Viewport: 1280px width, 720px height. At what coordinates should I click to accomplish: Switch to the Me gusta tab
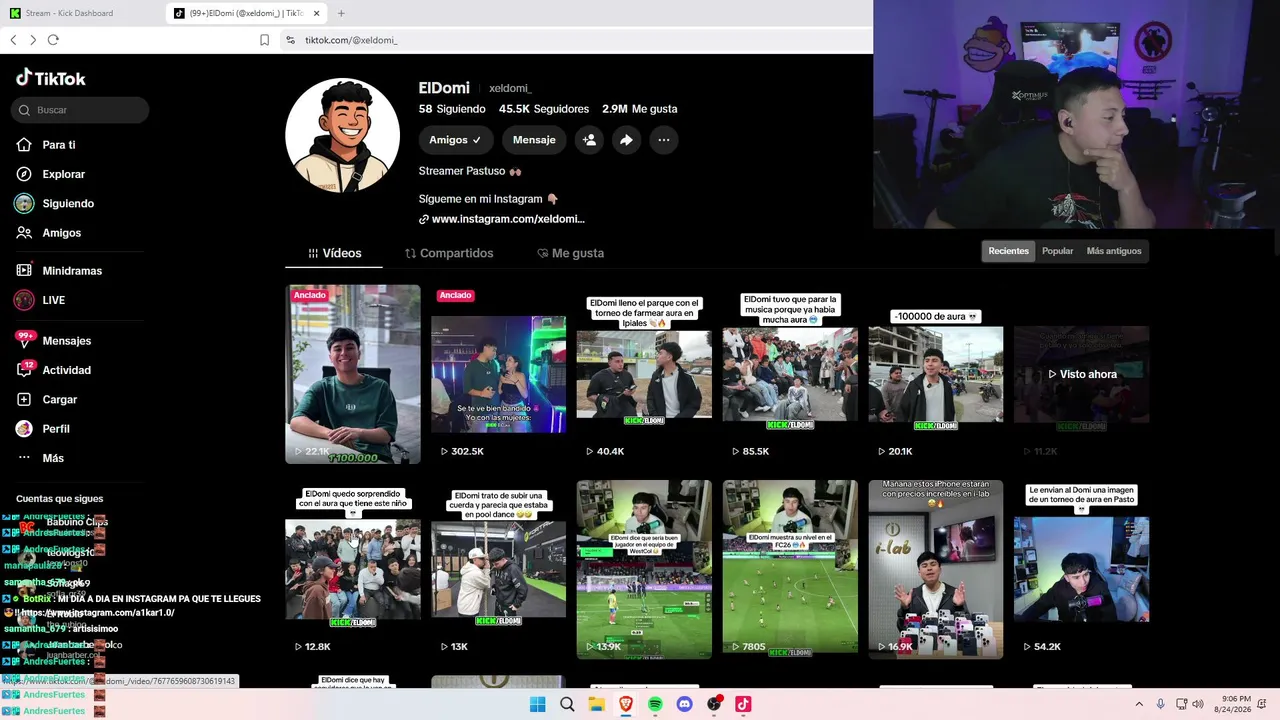pos(571,253)
